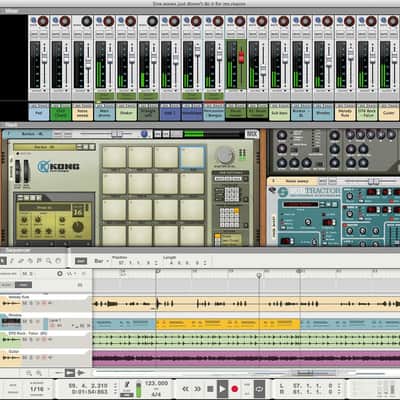Click the DTR Rock mixer channel label

[367, 113]
